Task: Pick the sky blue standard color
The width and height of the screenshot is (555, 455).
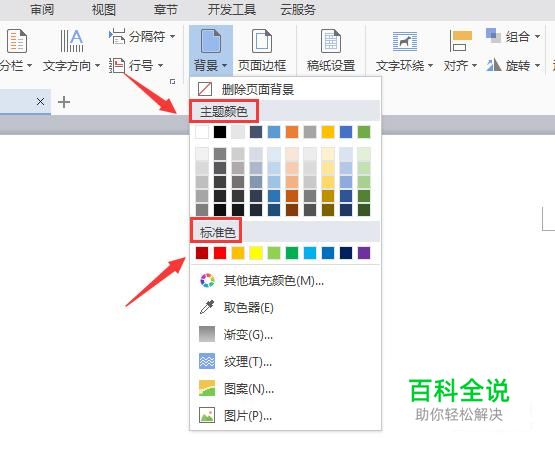Action: pos(310,253)
